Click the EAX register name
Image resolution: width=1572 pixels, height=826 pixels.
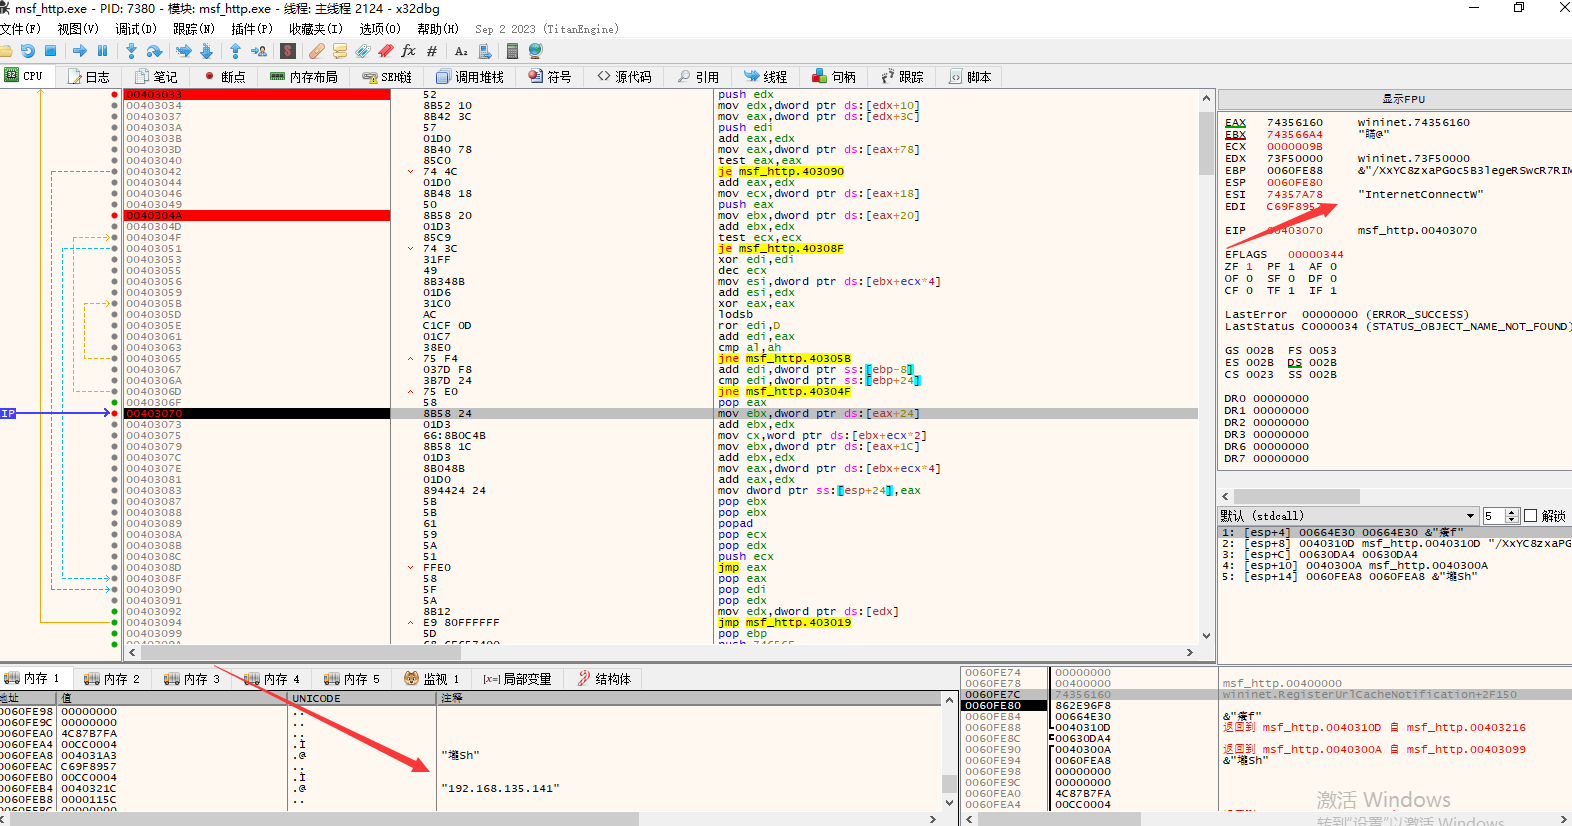[x=1235, y=123]
